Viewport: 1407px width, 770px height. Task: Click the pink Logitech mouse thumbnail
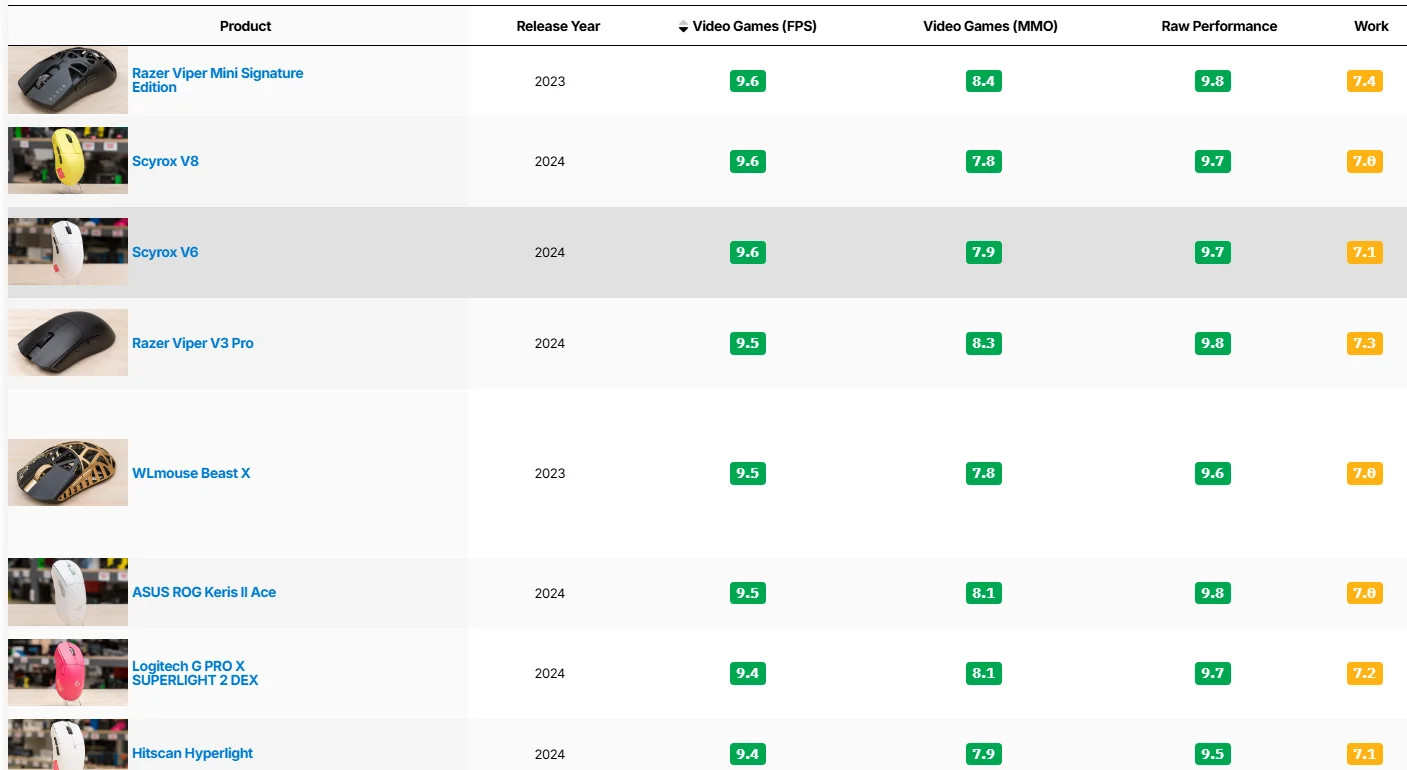coord(68,672)
